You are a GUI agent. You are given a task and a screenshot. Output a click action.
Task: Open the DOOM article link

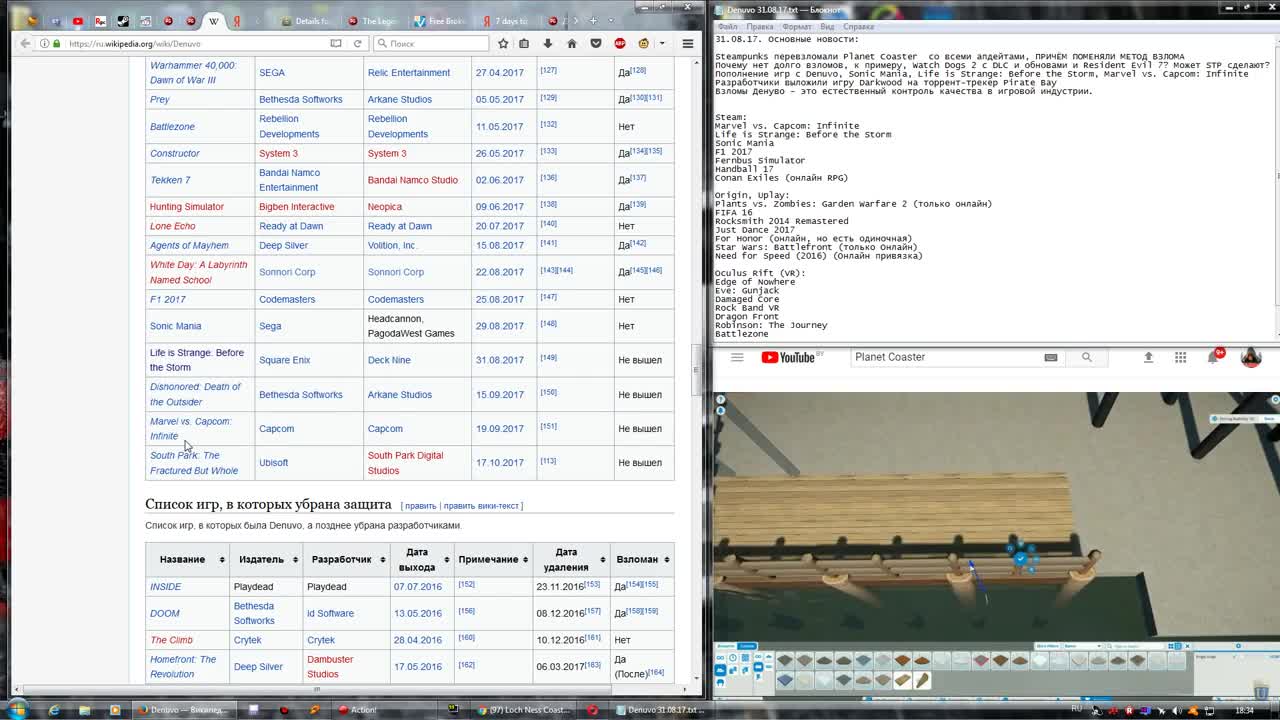(x=165, y=613)
